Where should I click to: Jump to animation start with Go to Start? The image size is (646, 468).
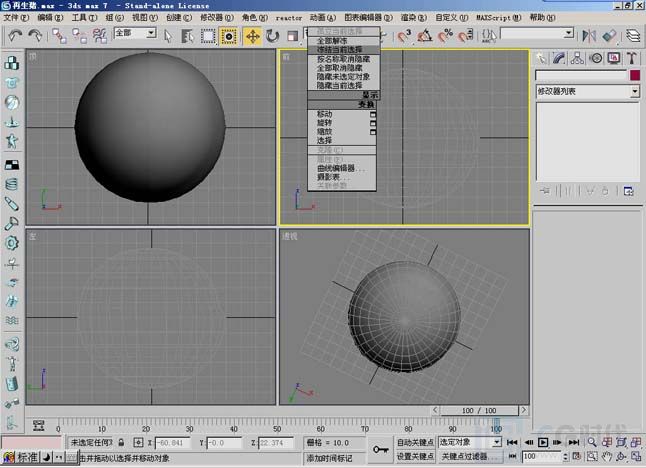[512, 442]
